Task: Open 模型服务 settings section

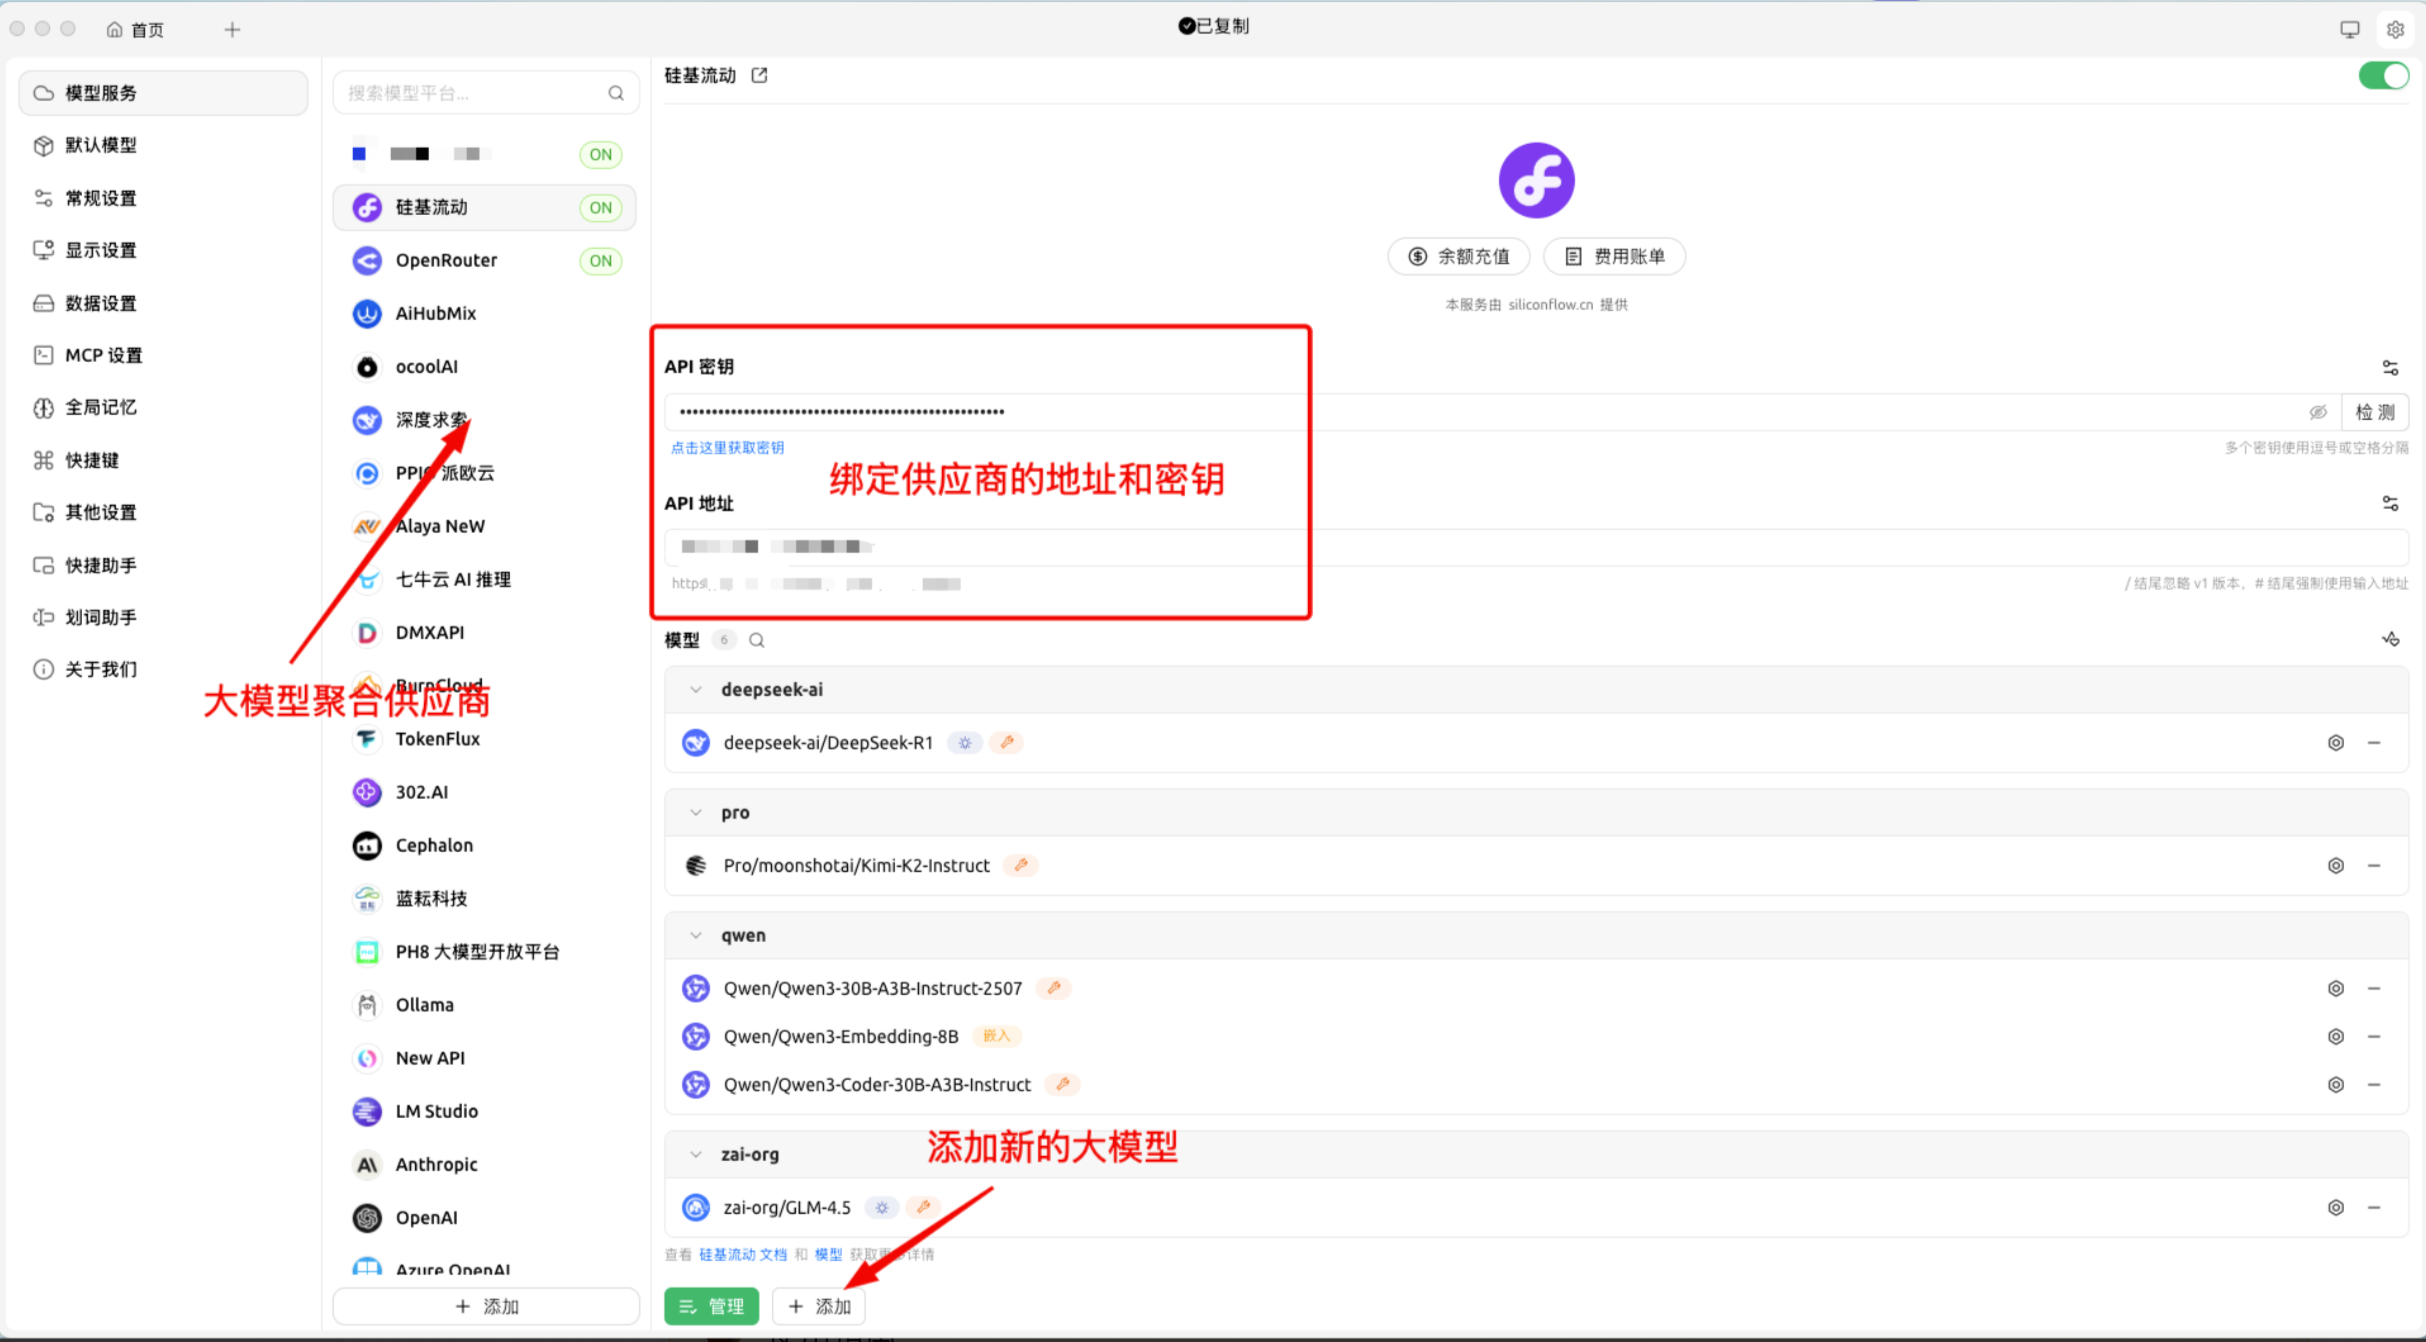Action: click(x=163, y=93)
